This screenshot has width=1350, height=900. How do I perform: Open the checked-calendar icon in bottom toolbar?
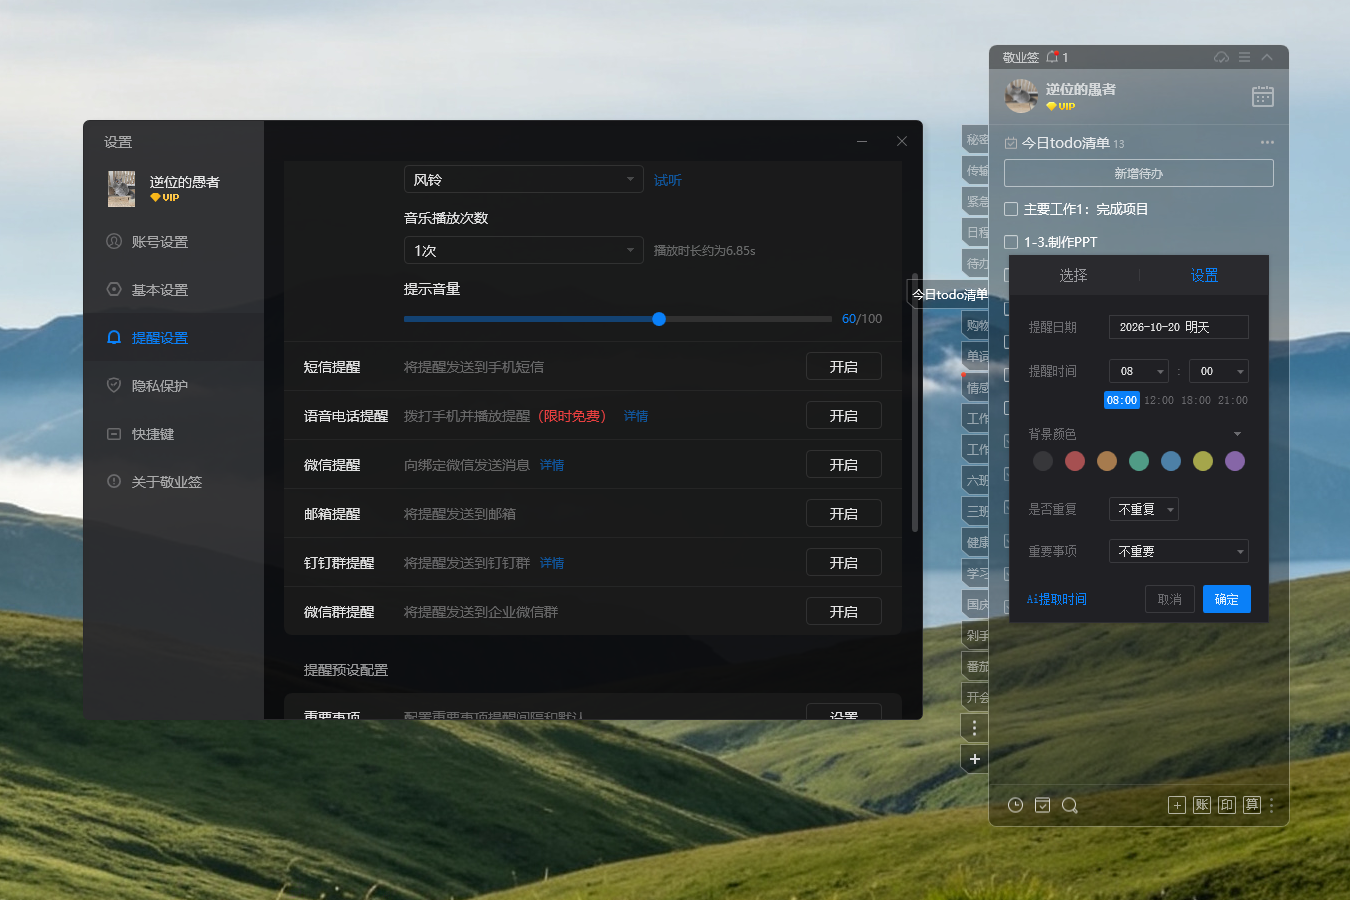[x=1042, y=805]
